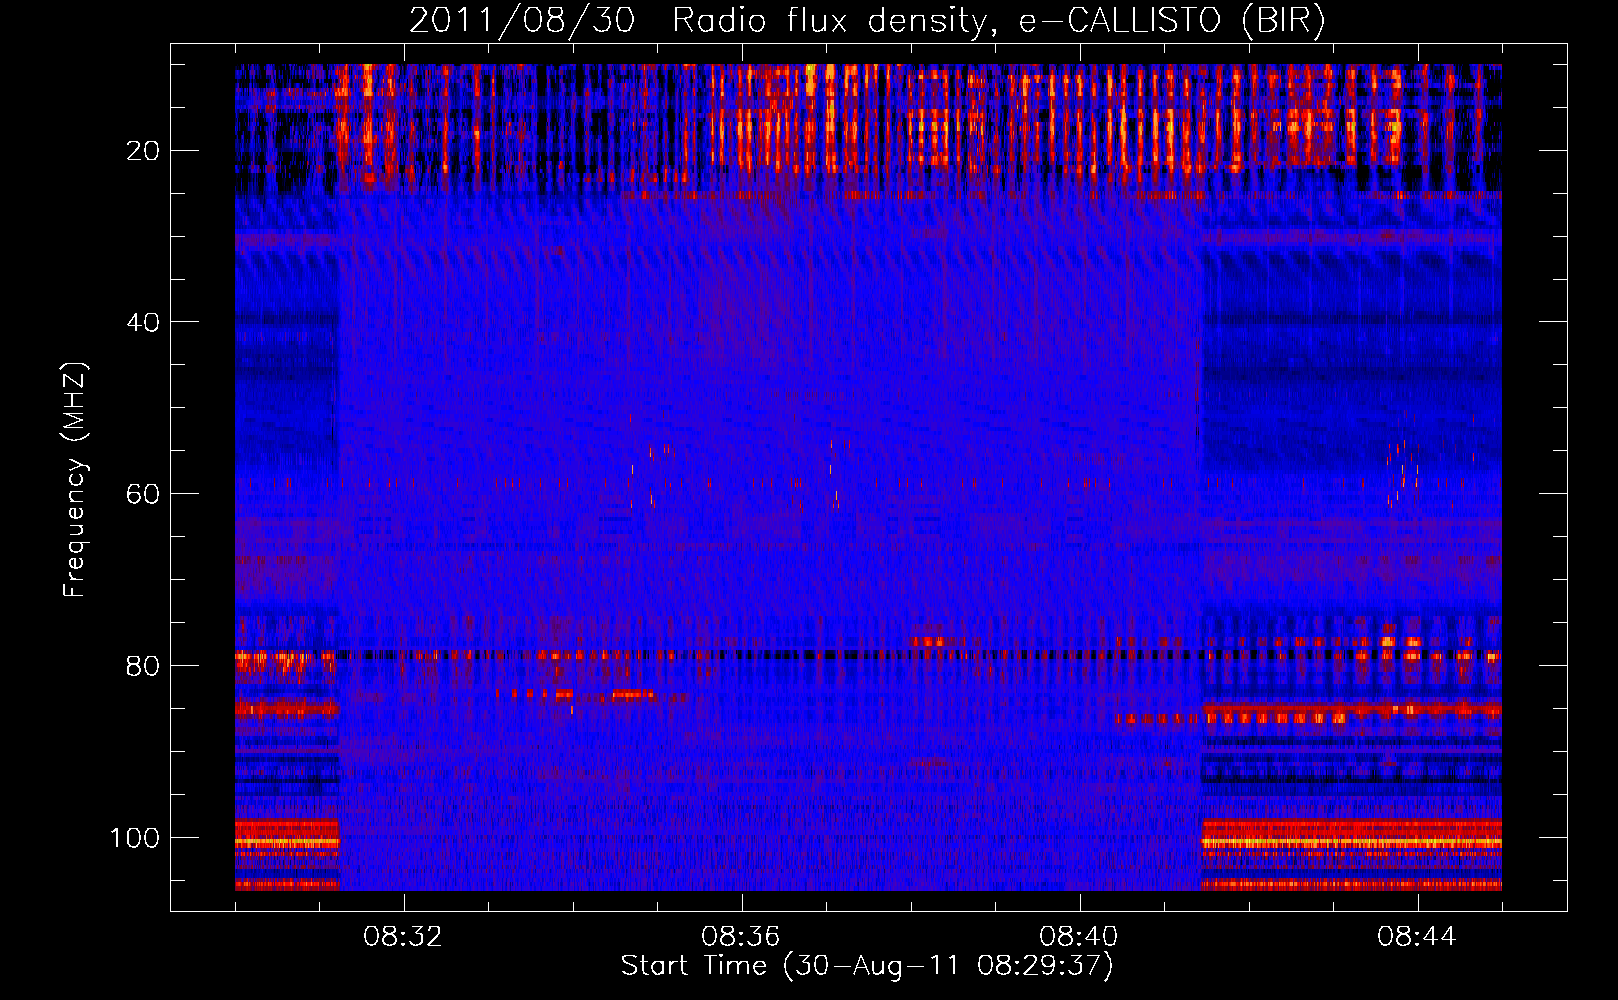Click the 100 MHz frequency tick label
This screenshot has height=1000, width=1618.
(x=136, y=837)
